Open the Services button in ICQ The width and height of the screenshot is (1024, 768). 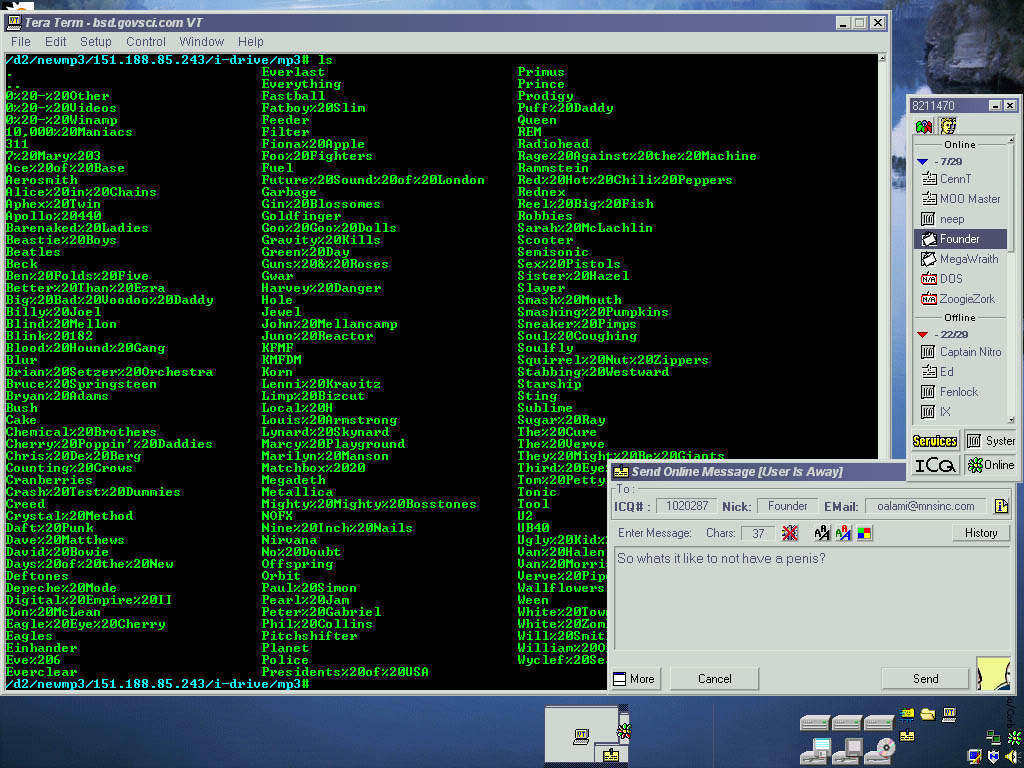tap(935, 441)
